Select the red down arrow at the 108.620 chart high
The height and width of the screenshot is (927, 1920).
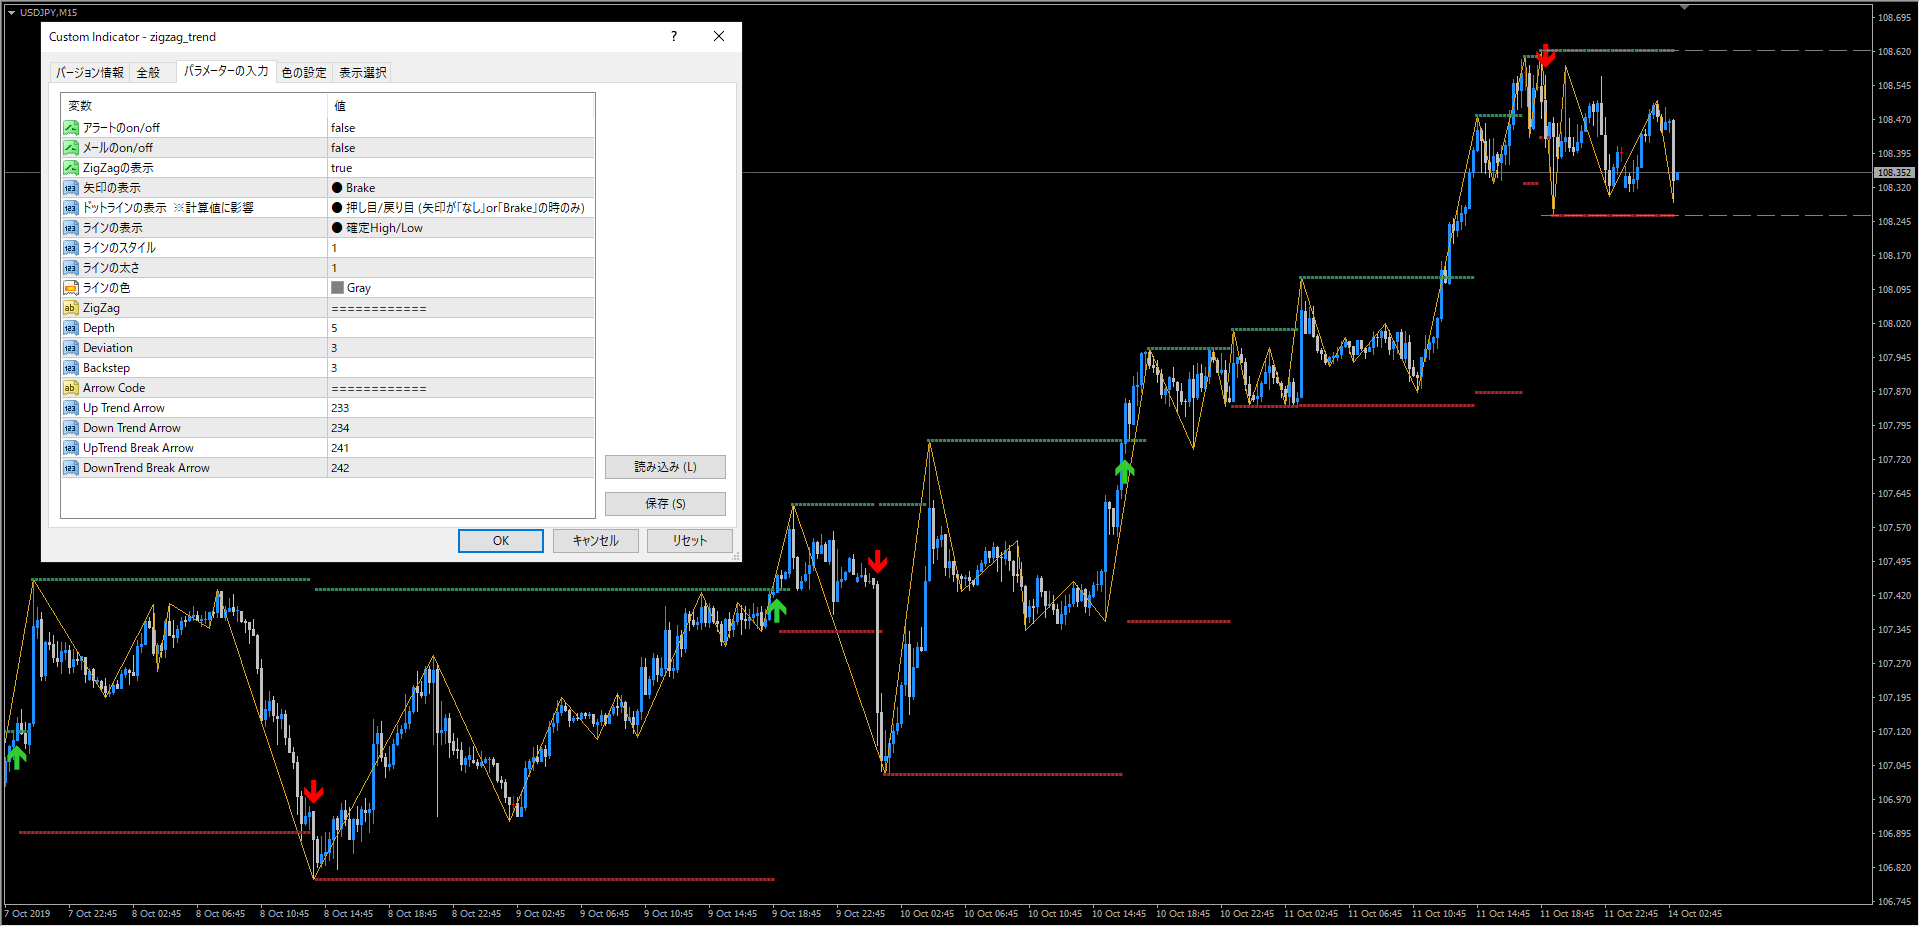(x=1546, y=55)
